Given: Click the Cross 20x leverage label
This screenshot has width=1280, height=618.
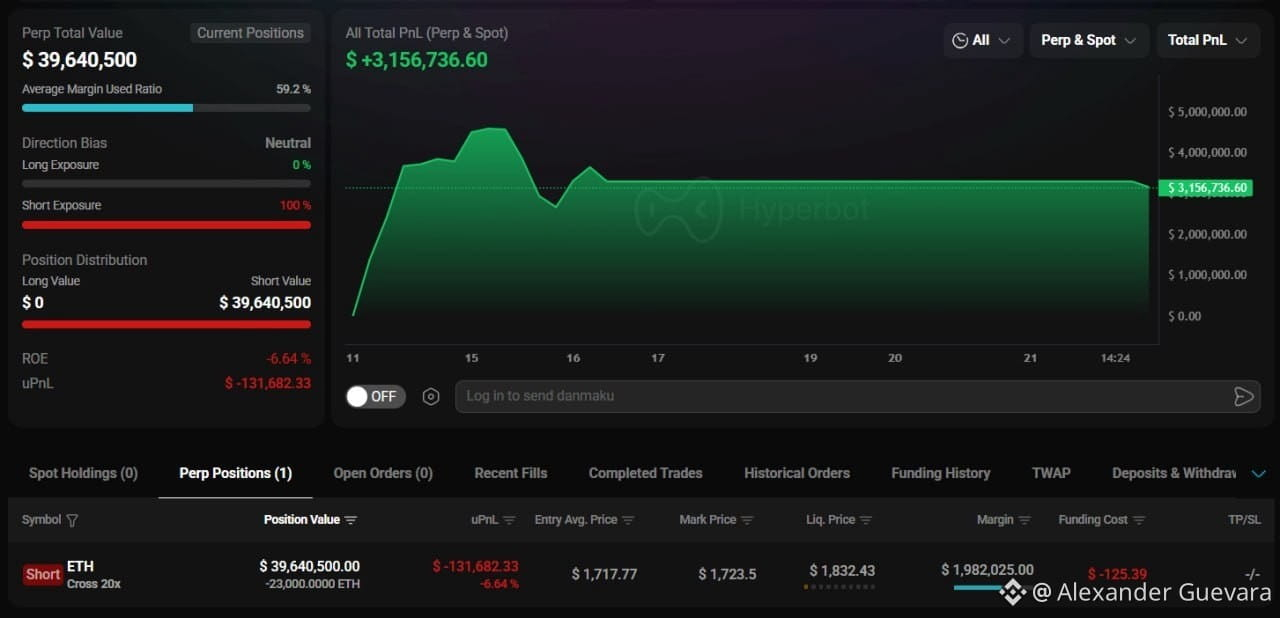Looking at the screenshot, I should click(94, 584).
